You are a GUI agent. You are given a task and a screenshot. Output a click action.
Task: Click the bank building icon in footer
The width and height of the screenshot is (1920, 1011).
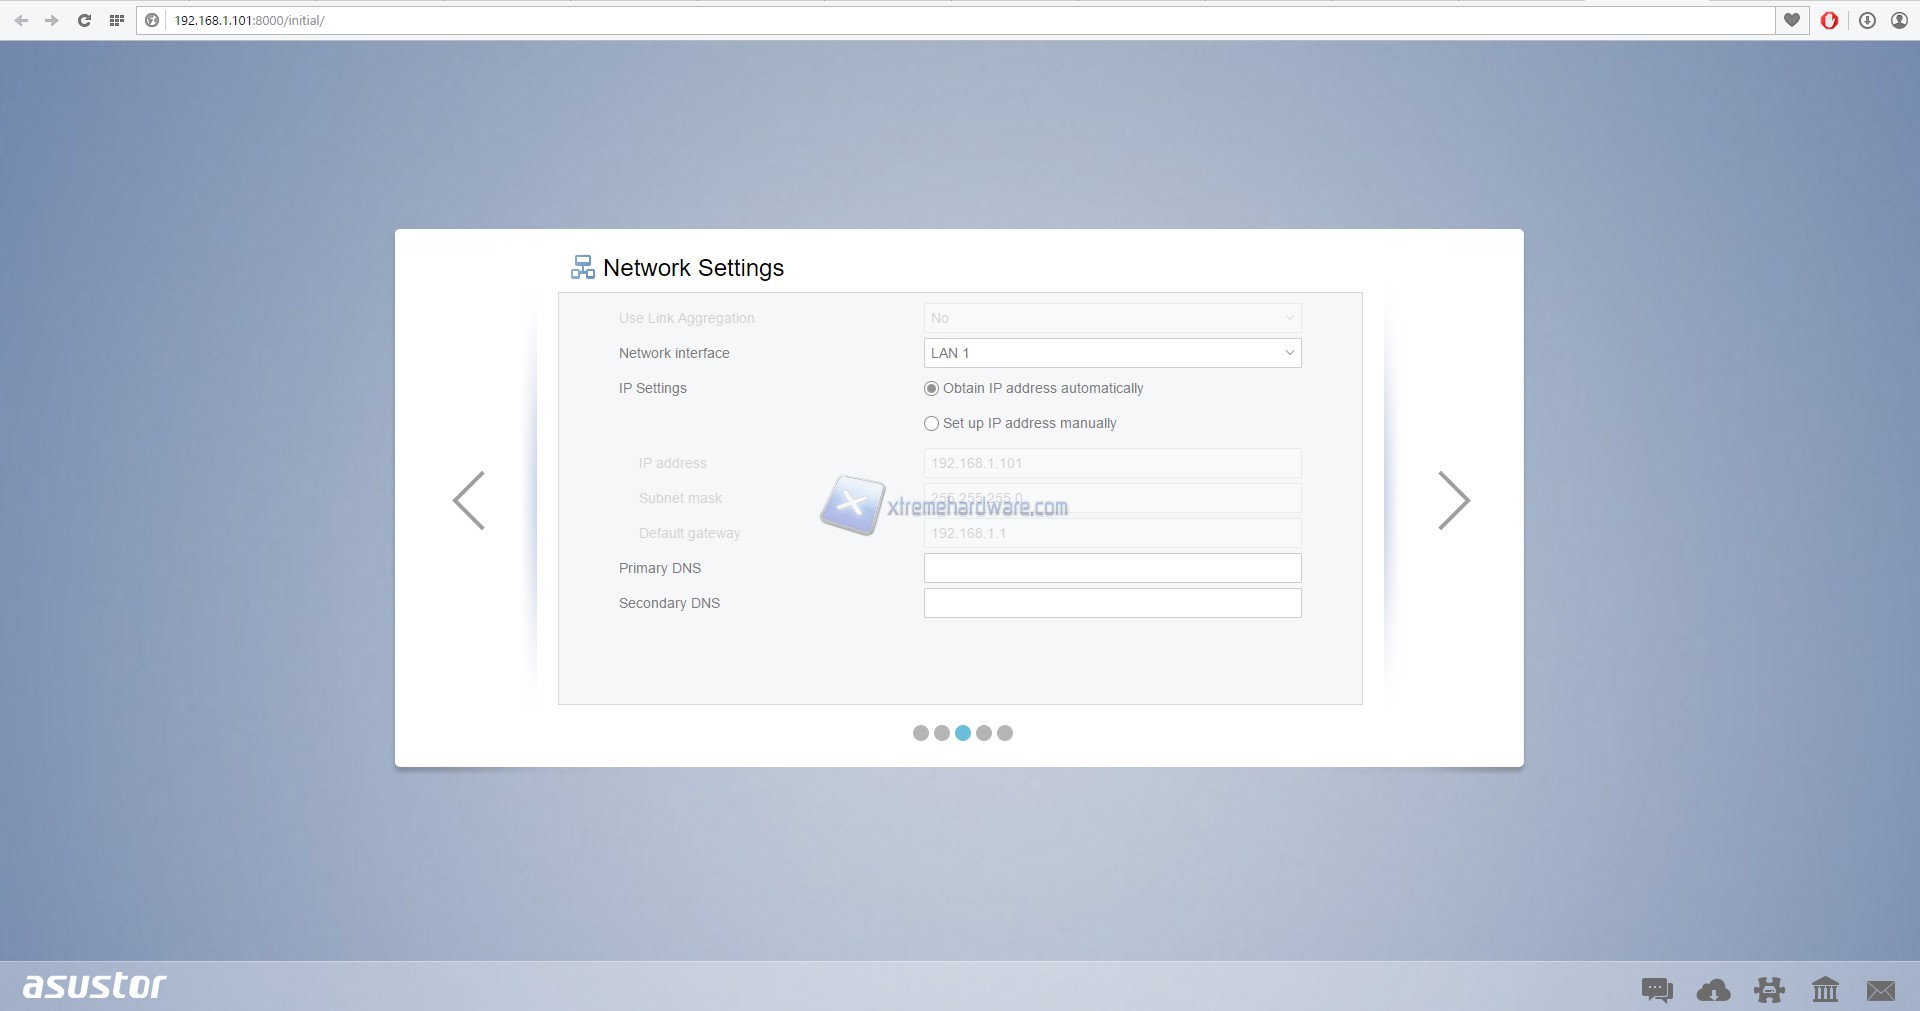pos(1825,990)
